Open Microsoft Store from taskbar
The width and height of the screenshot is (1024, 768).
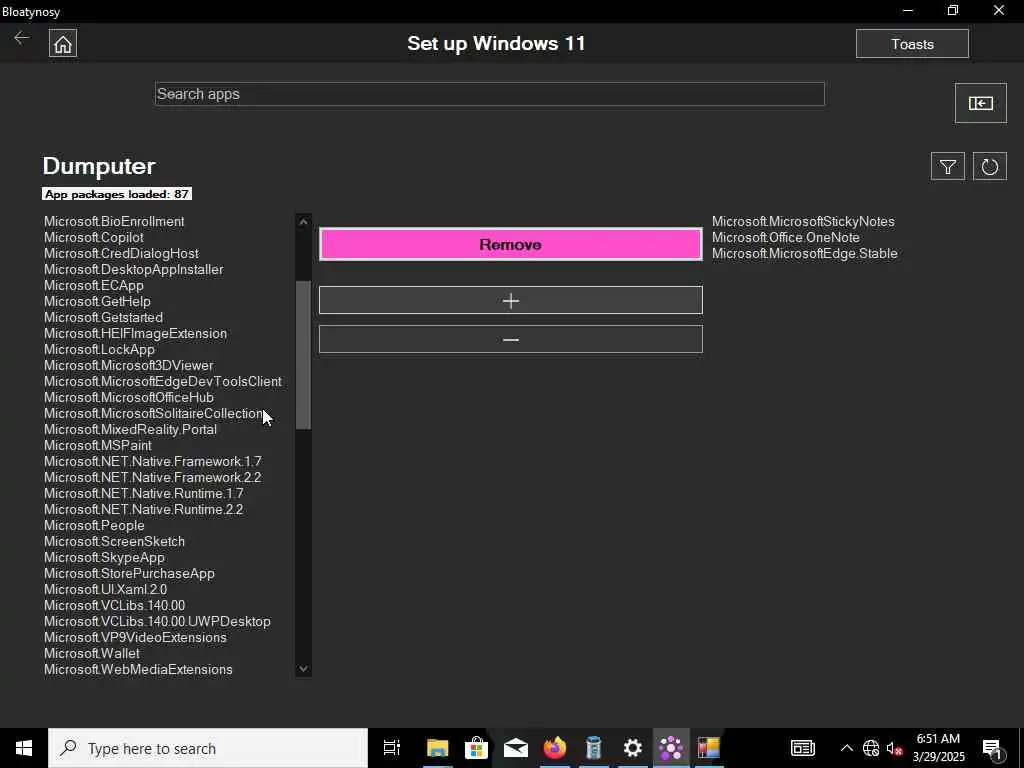point(476,748)
